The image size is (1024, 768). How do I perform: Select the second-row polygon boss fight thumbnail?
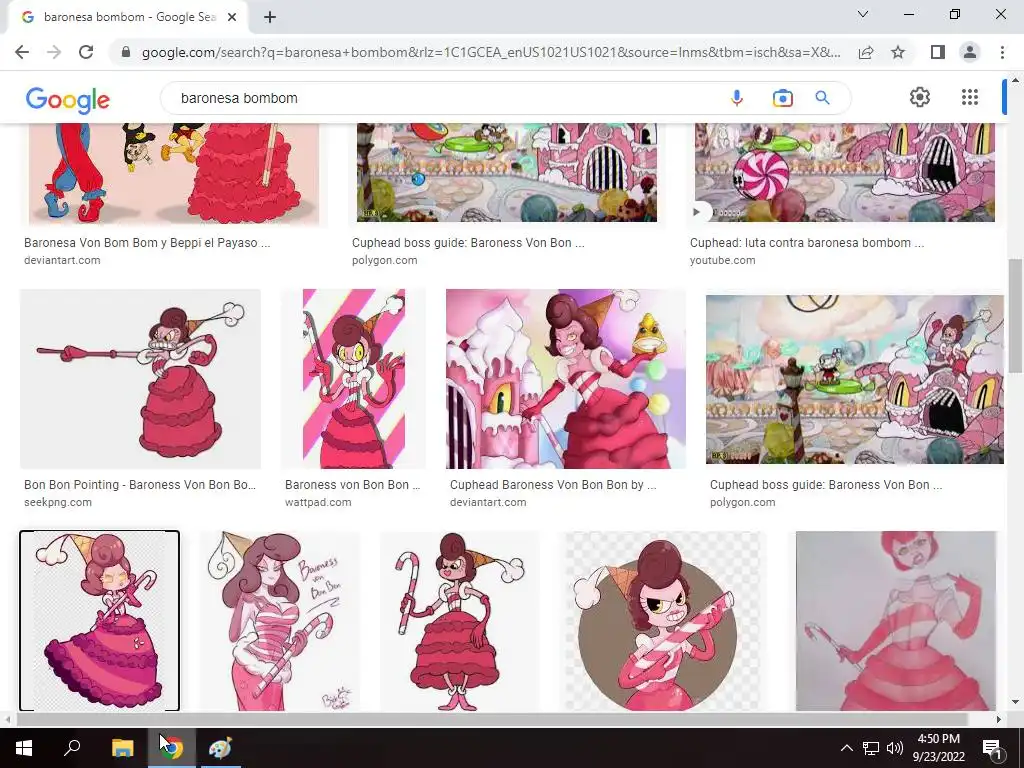[x=855, y=379]
